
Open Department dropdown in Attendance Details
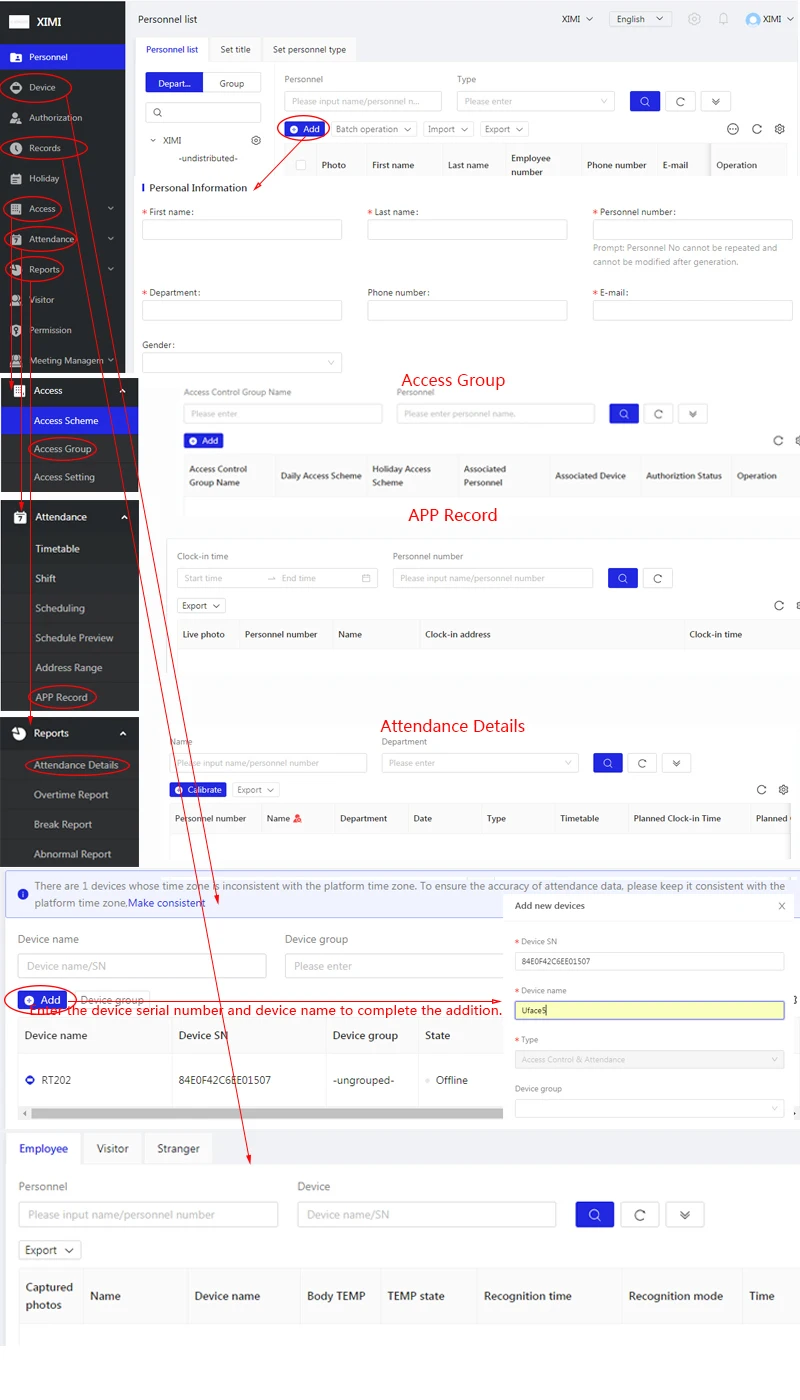pos(480,763)
